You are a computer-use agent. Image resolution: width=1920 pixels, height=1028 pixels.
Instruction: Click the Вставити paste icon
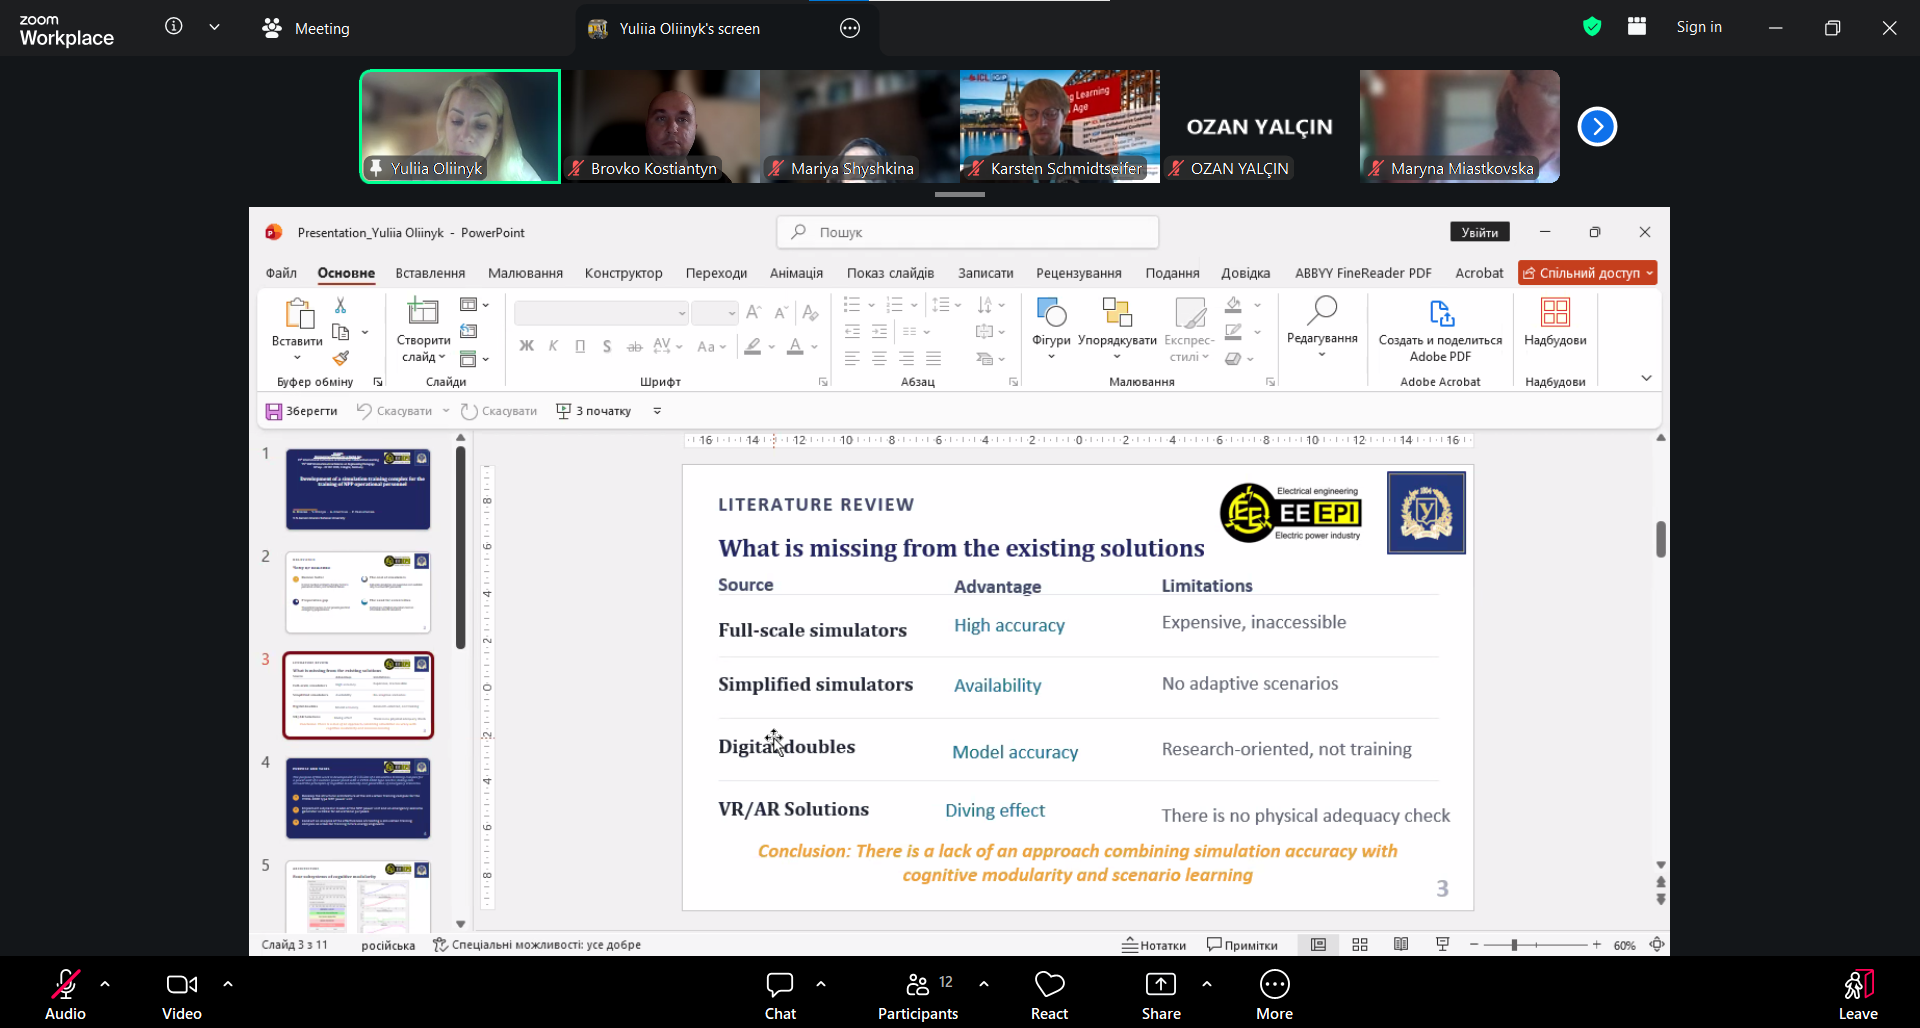[x=298, y=314]
